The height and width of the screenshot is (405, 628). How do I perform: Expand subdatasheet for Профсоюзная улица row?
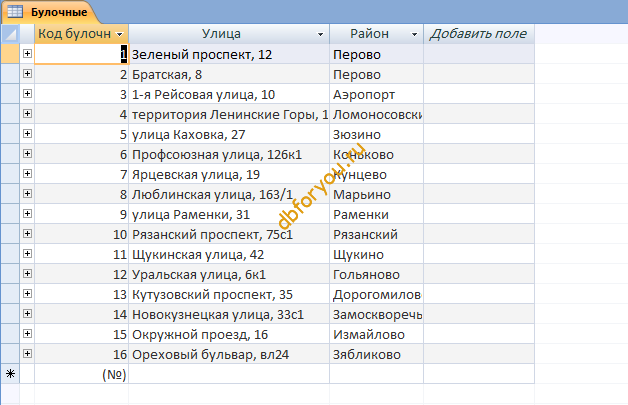click(x=27, y=154)
